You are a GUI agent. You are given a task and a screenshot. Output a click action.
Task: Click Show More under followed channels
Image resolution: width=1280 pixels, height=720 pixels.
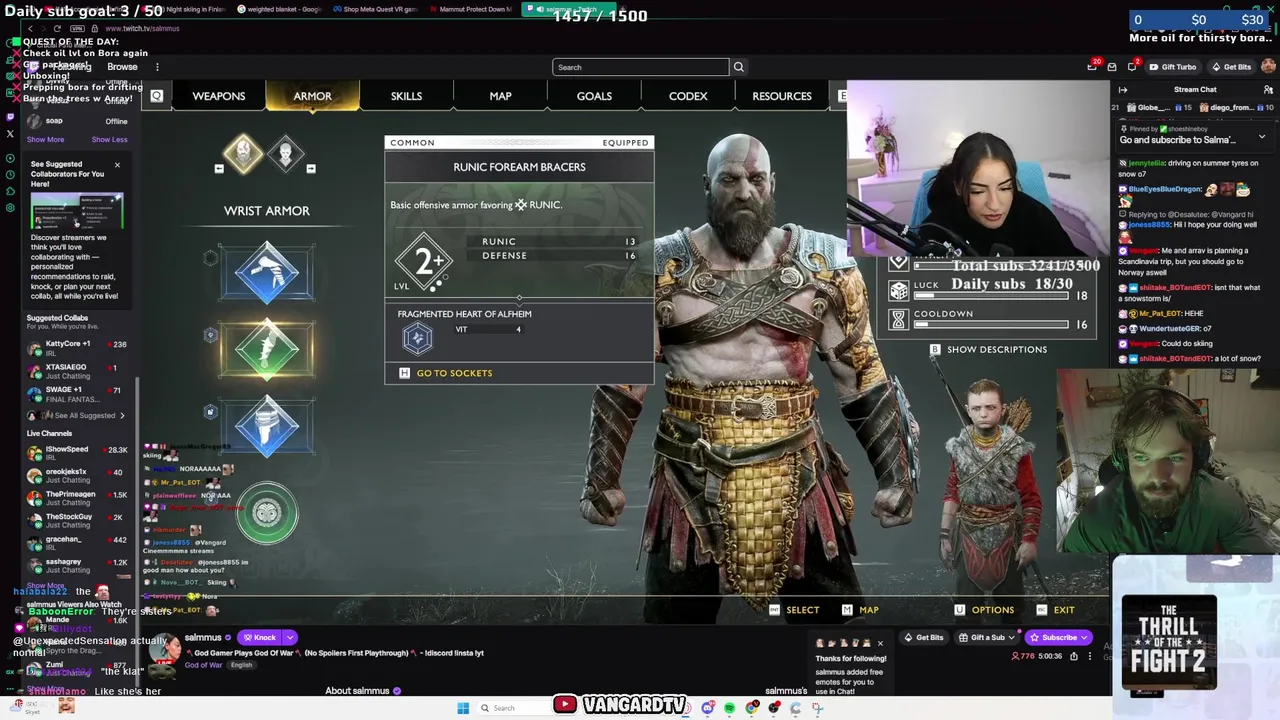45,140
